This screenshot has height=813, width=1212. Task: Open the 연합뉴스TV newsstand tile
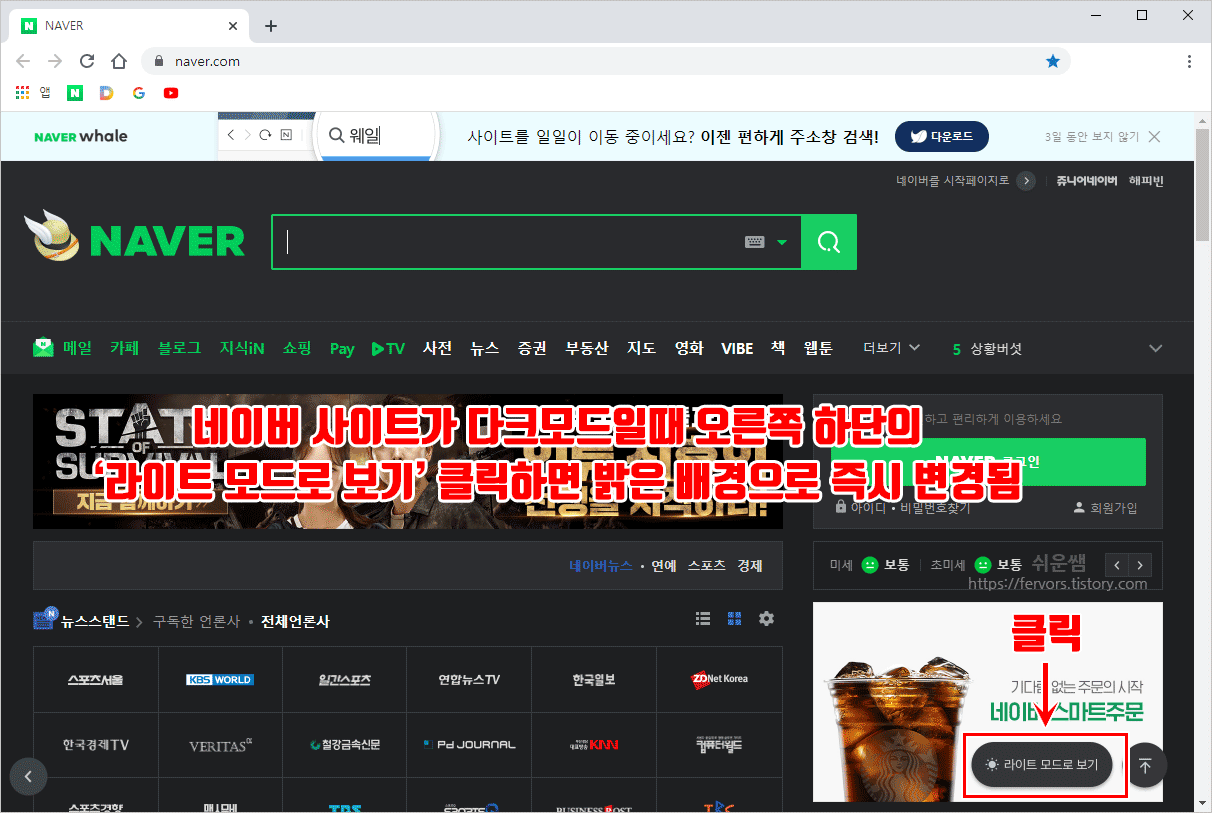(x=469, y=679)
